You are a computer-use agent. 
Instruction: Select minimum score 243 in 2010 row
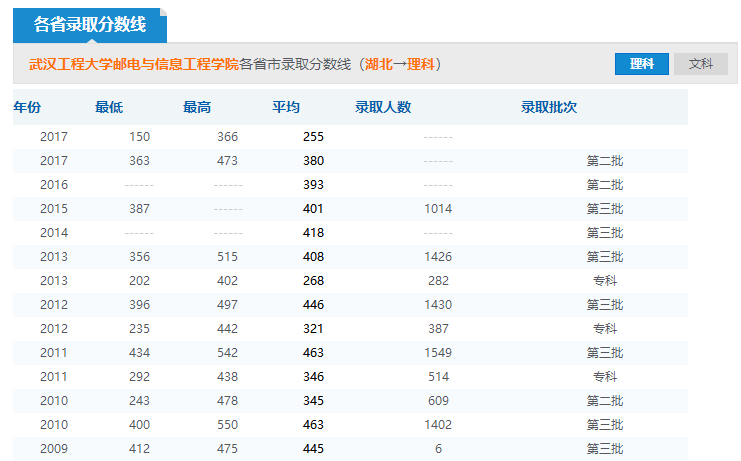tap(139, 401)
